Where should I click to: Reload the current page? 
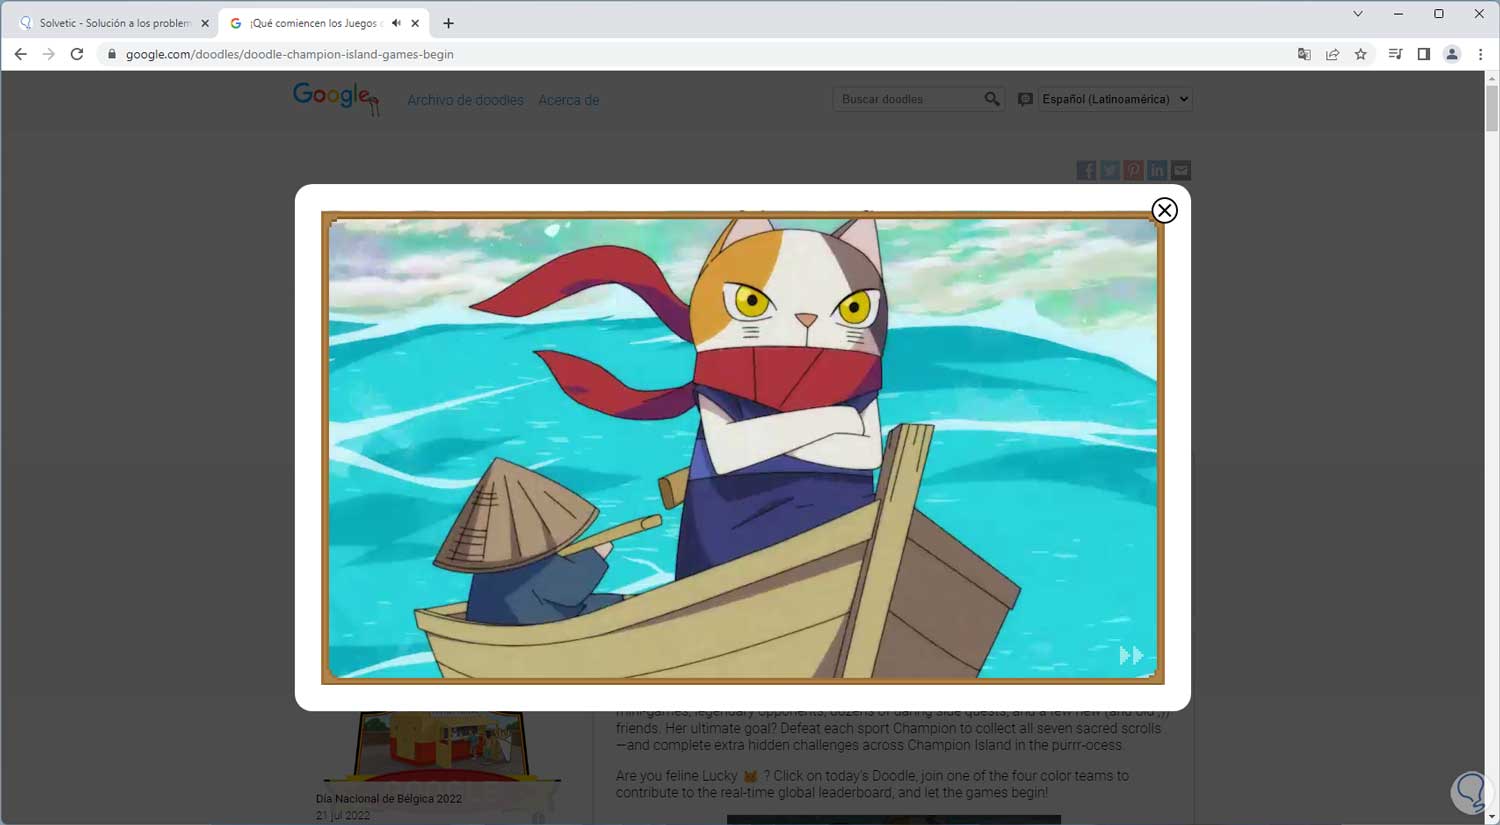click(x=77, y=54)
